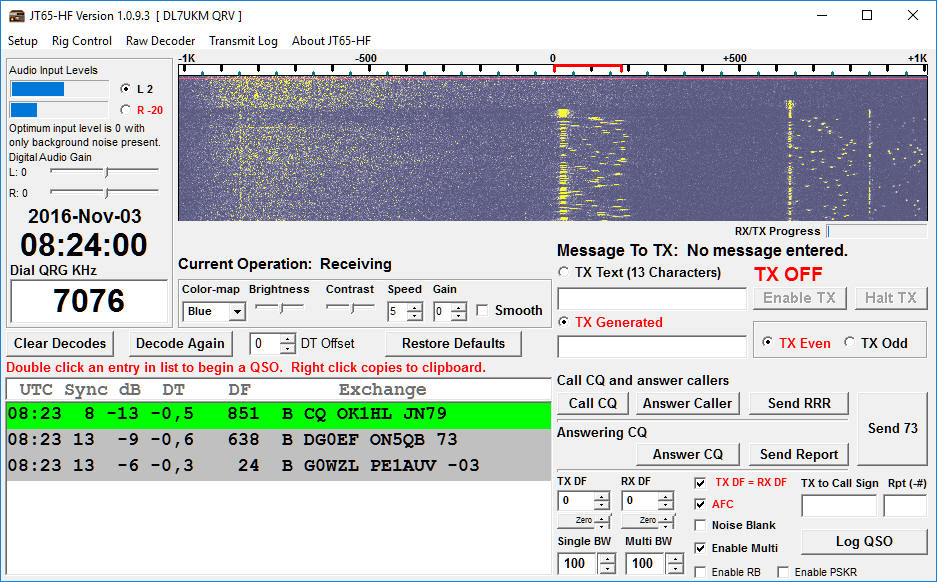Enable the Enable RB checkbox
The image size is (937, 582).
pos(700,572)
